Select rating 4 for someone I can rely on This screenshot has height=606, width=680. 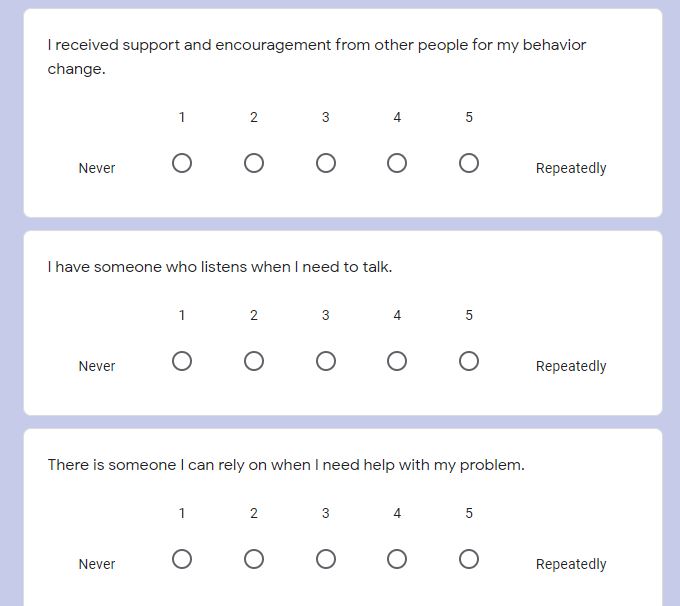(x=397, y=559)
